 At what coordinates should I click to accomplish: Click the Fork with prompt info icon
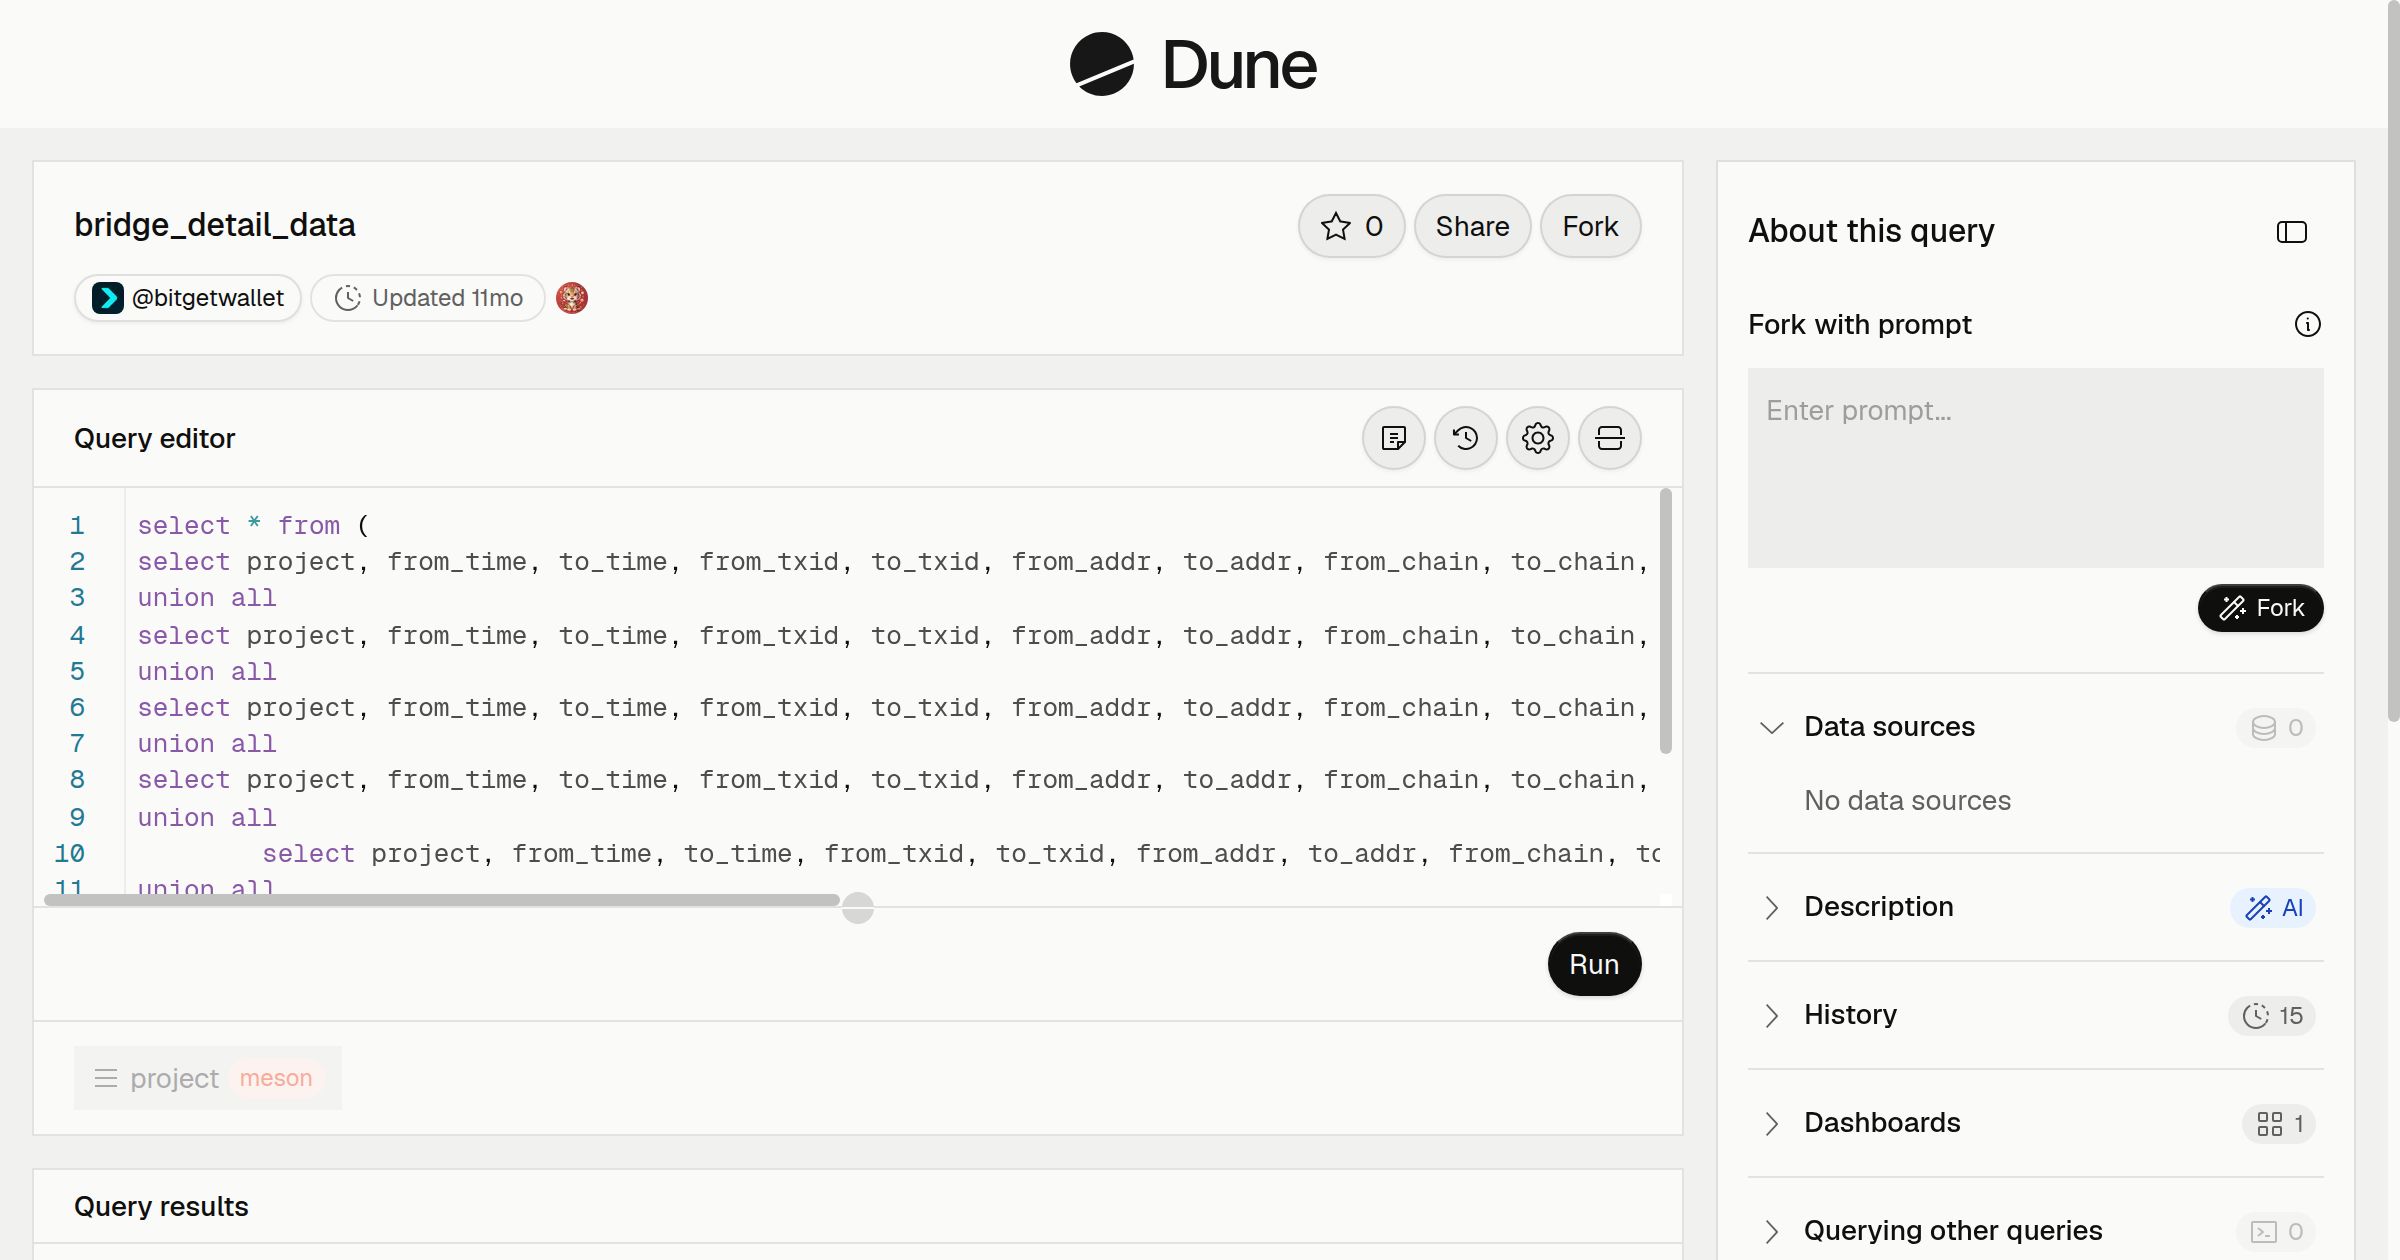[x=2307, y=324]
